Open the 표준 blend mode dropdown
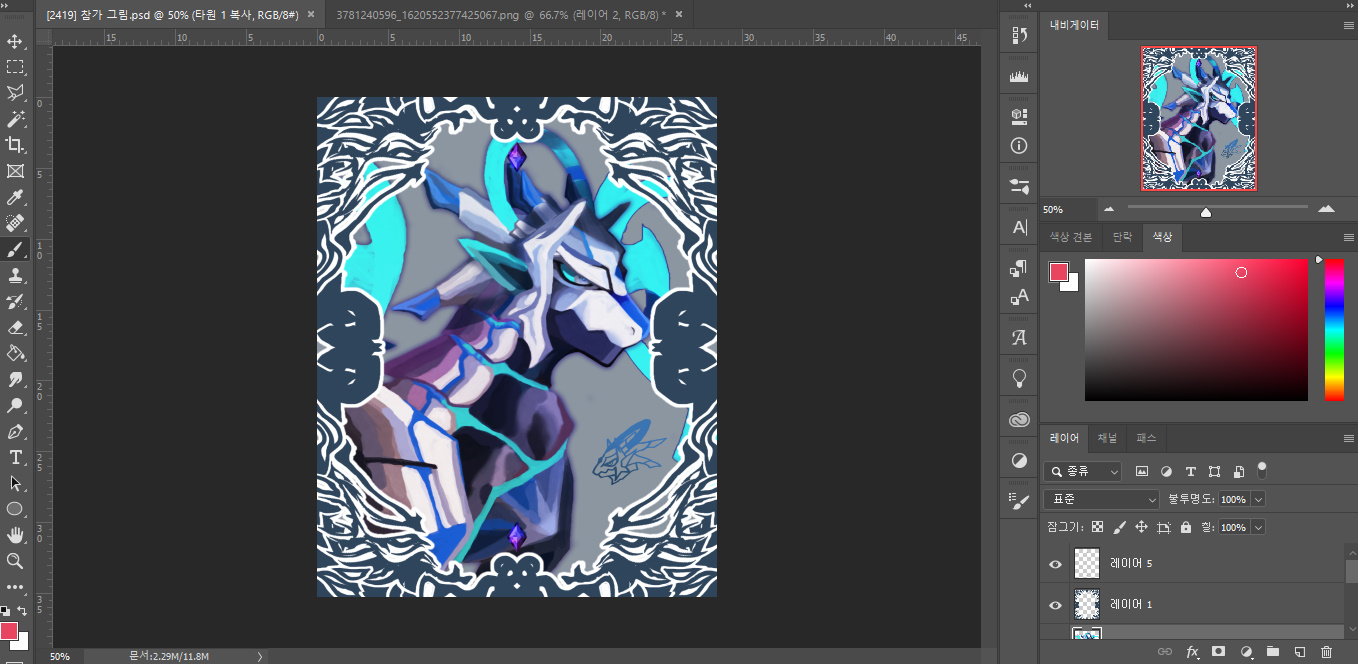This screenshot has height=664, width=1358. click(x=1101, y=499)
